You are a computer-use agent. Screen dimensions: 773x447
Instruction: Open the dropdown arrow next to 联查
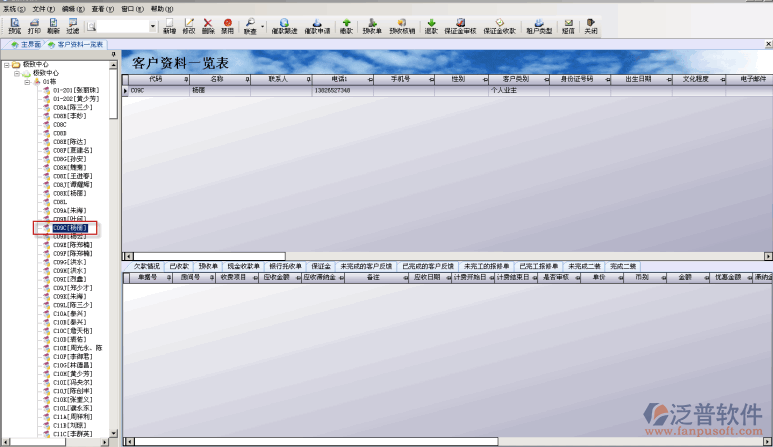pyautogui.click(x=262, y=26)
